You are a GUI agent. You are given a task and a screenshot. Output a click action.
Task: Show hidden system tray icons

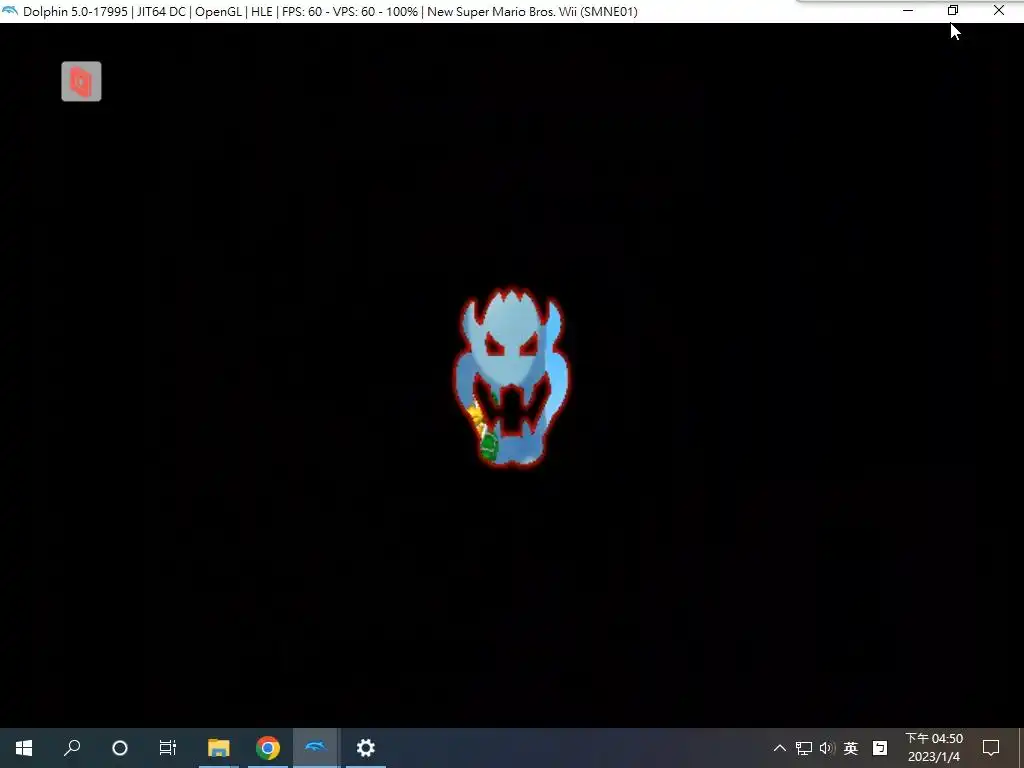[780, 748]
